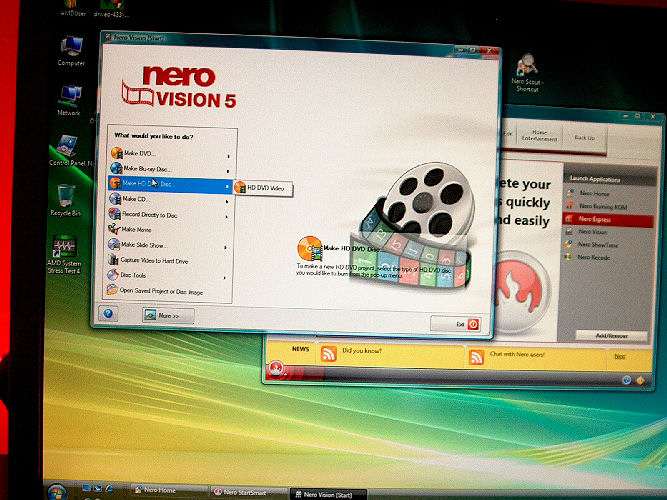Expand the Make CD submenu arrow

[x=227, y=202]
